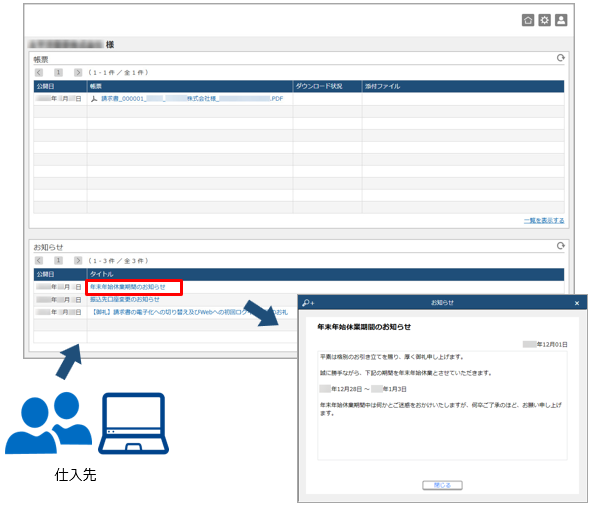591x508 pixels.
Task: Refresh the お知らせ panel
Action: click(x=560, y=246)
